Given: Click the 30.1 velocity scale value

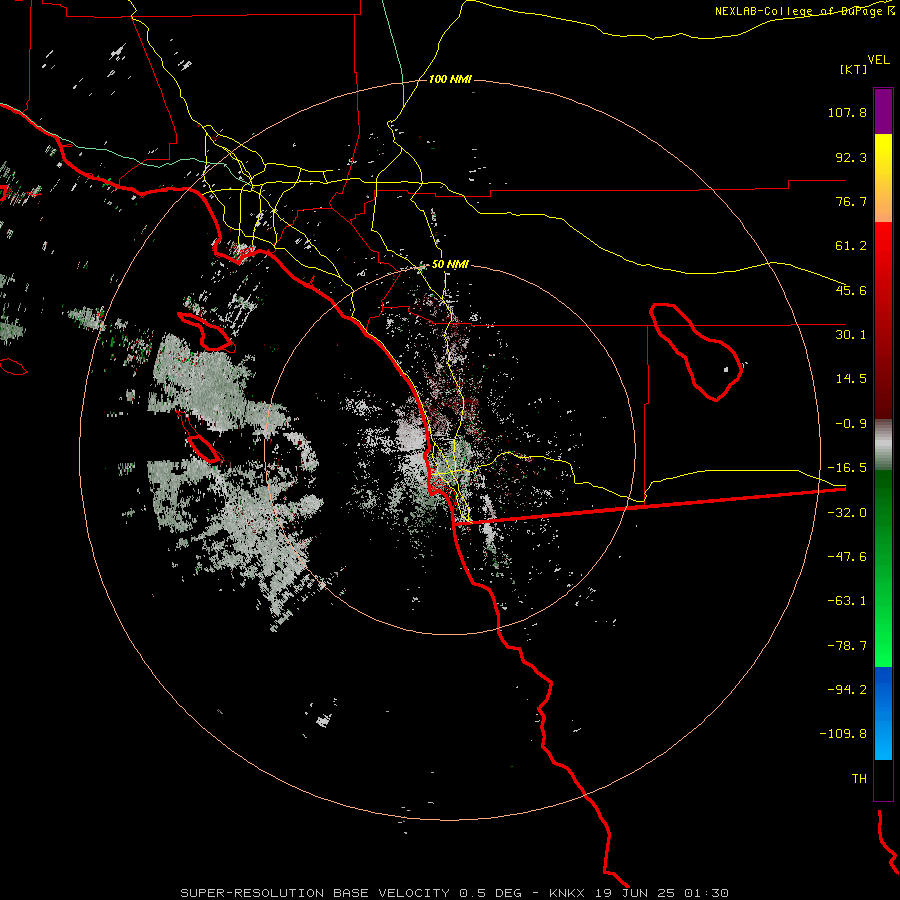Looking at the screenshot, I should 851,335.
